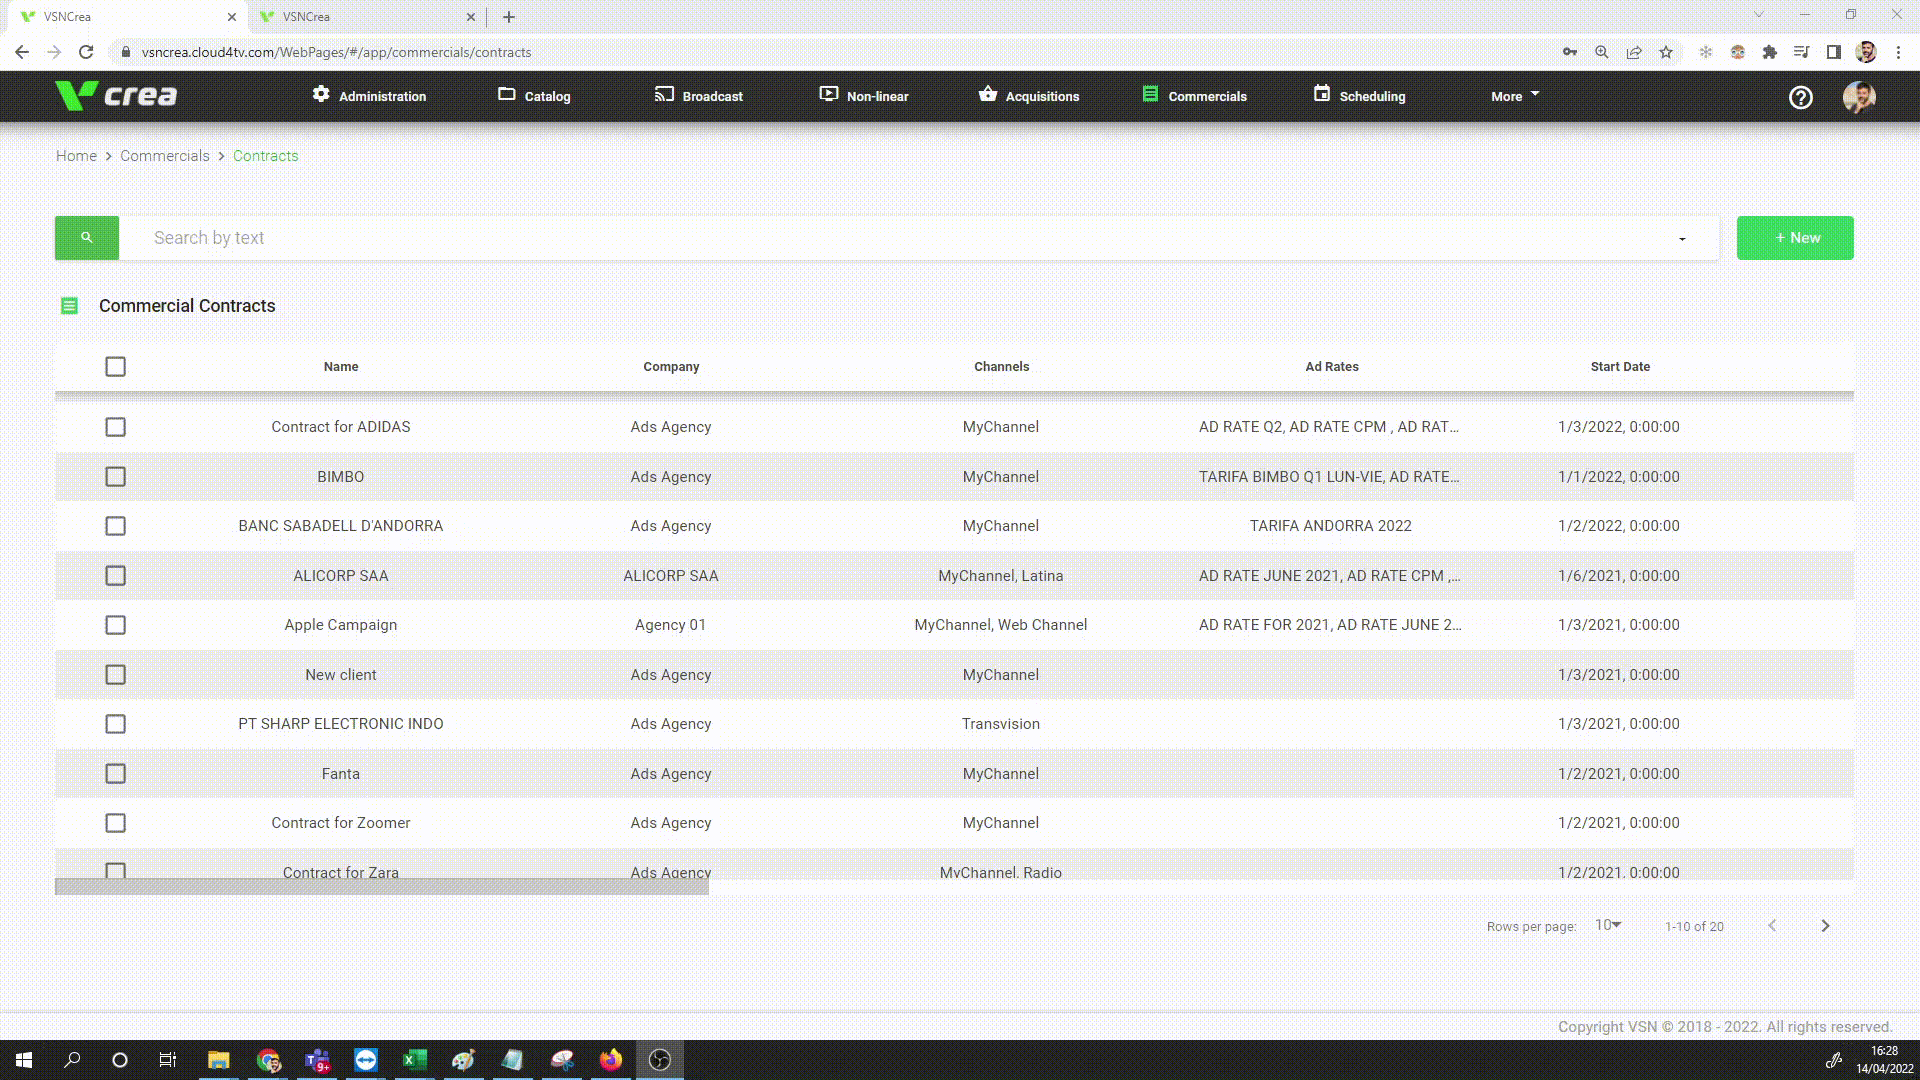Image resolution: width=1920 pixels, height=1080 pixels.
Task: Open the Non-linear menu
Action: click(864, 96)
